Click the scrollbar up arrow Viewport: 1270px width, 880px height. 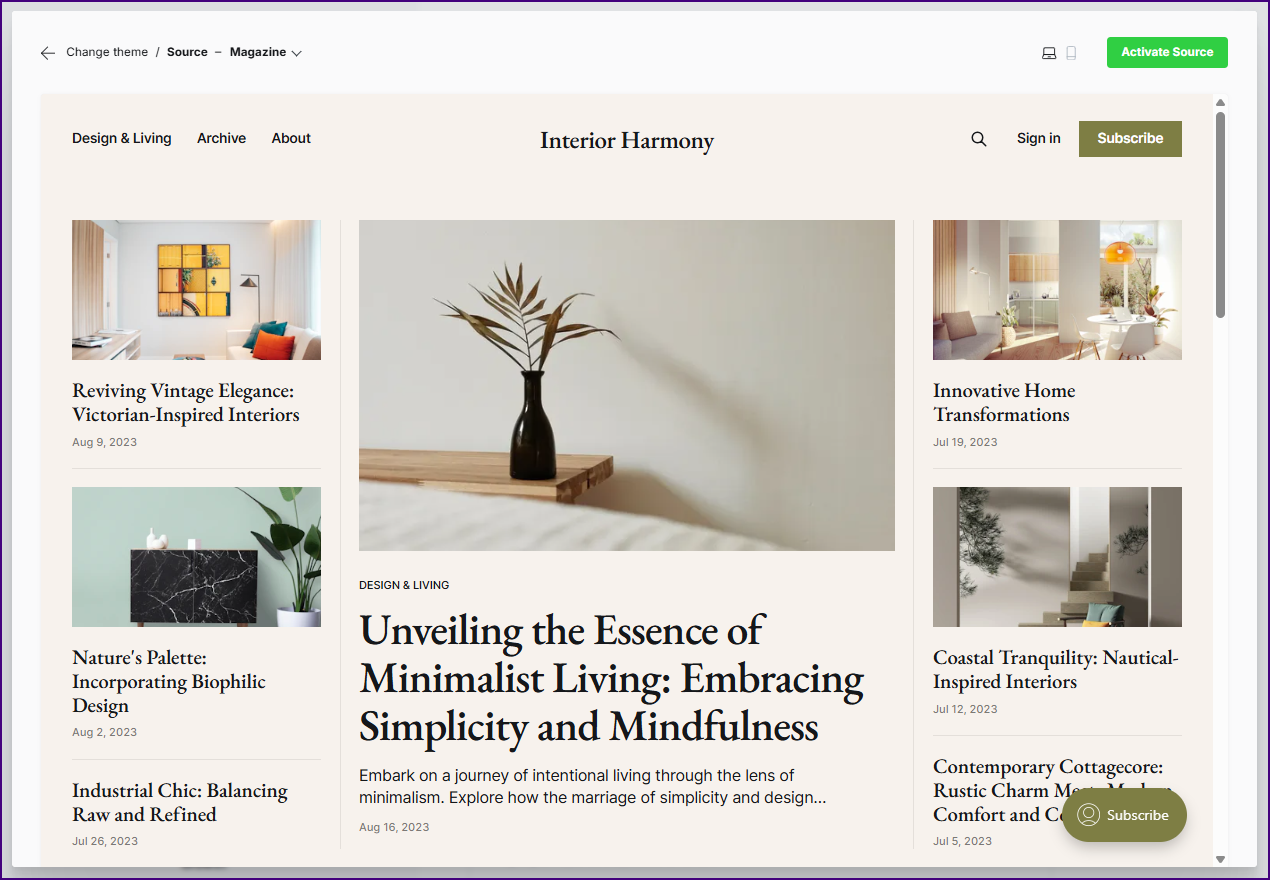click(1220, 102)
